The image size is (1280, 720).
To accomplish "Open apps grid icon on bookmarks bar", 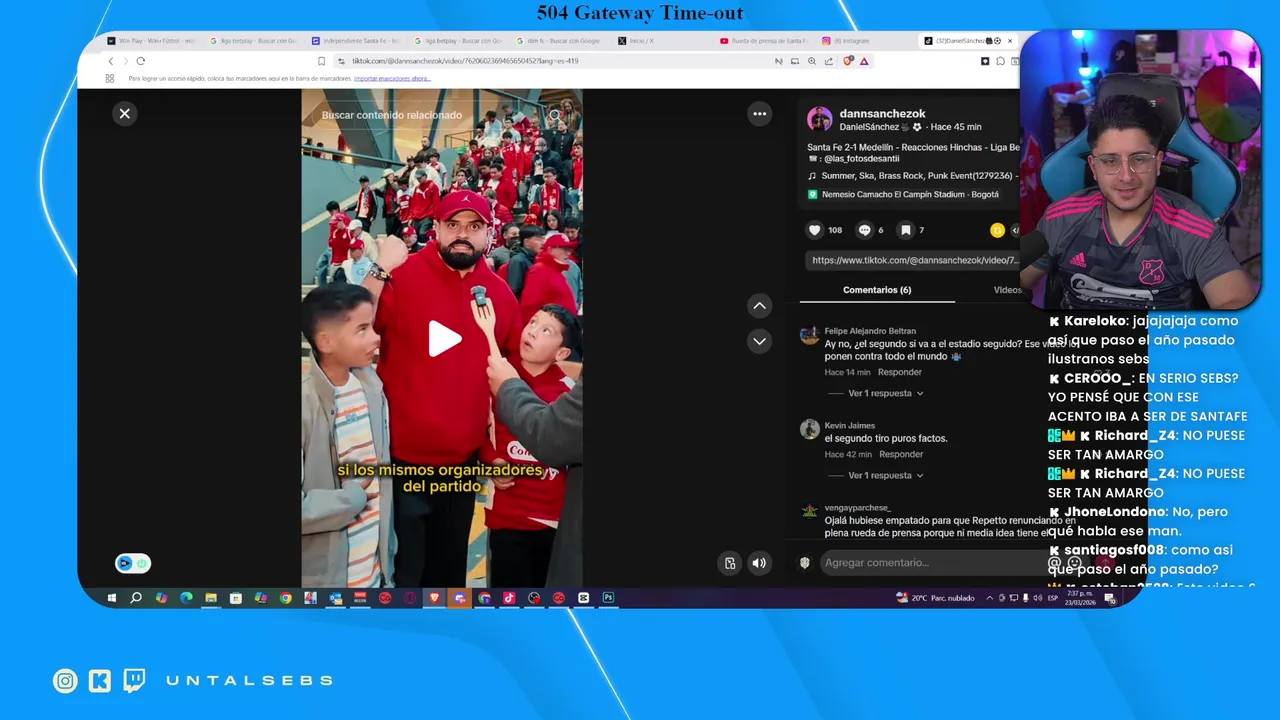I will [110, 78].
